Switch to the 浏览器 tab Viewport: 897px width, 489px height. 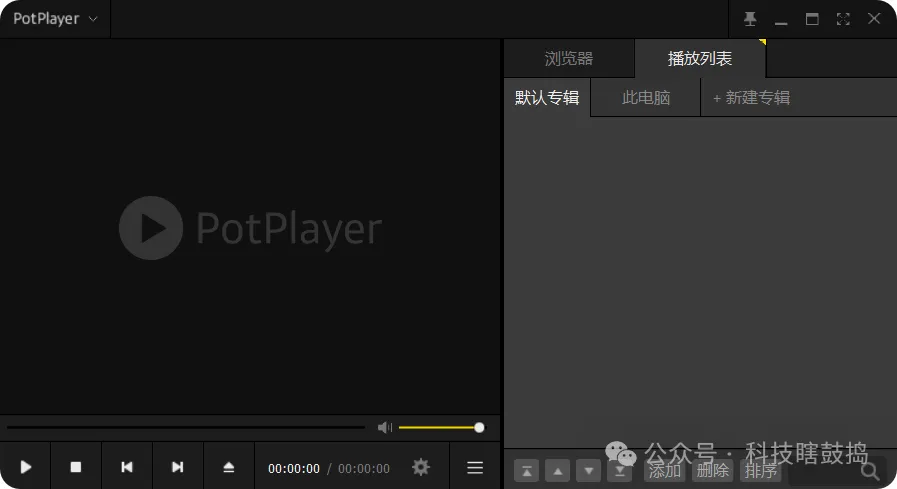click(x=569, y=58)
